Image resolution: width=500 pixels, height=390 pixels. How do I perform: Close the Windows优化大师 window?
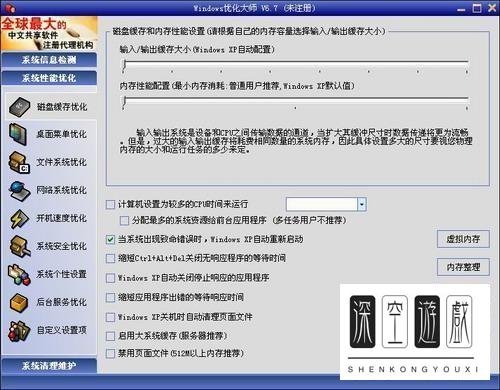(492, 8)
